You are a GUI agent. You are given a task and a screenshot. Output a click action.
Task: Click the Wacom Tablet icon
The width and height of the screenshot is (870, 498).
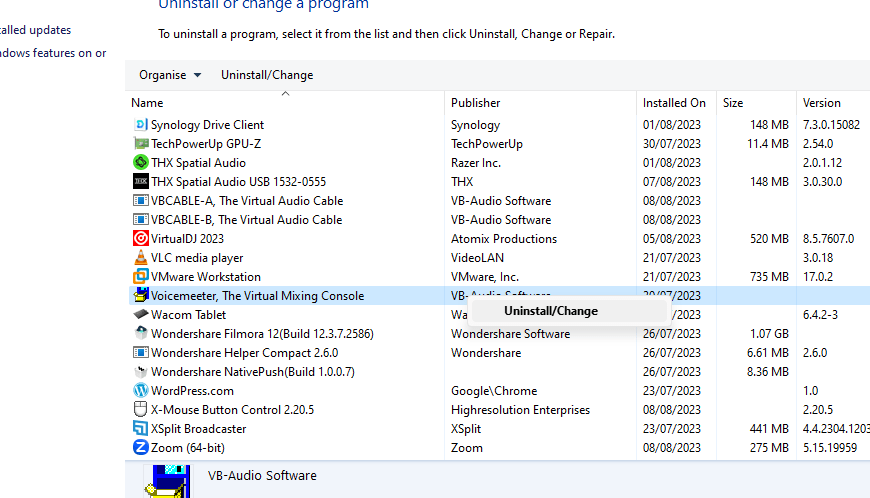pyautogui.click(x=141, y=314)
